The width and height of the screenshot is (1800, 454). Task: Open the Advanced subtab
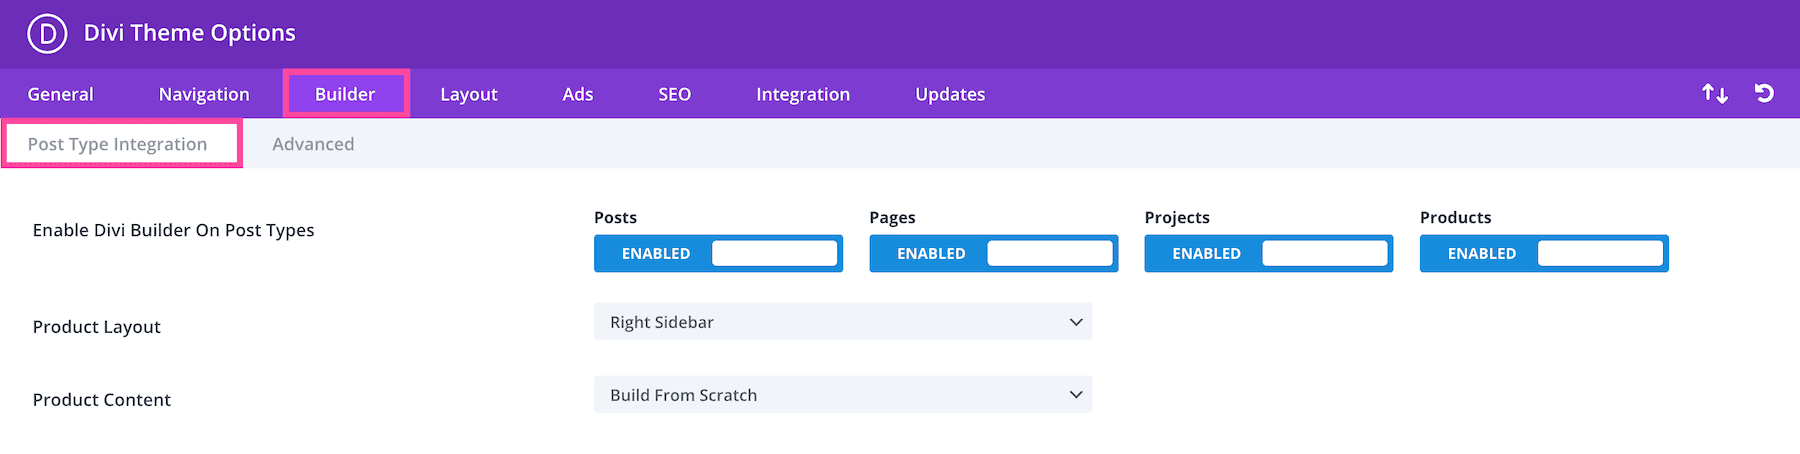tap(313, 144)
